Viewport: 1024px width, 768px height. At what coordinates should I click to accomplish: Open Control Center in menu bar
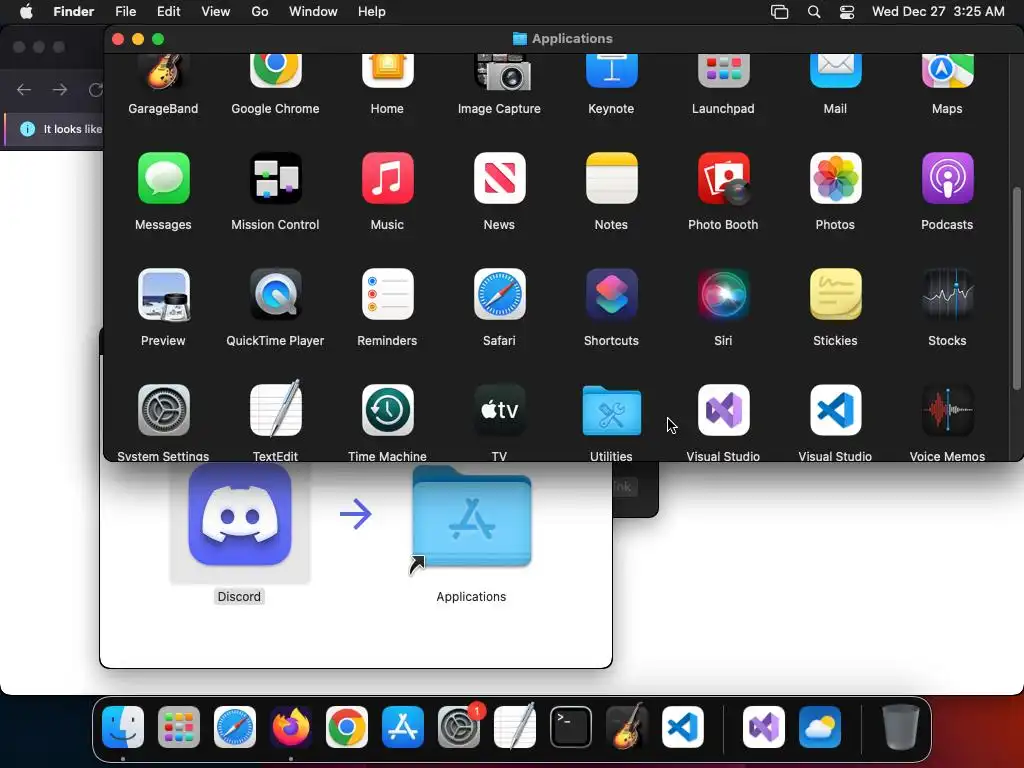(x=847, y=12)
